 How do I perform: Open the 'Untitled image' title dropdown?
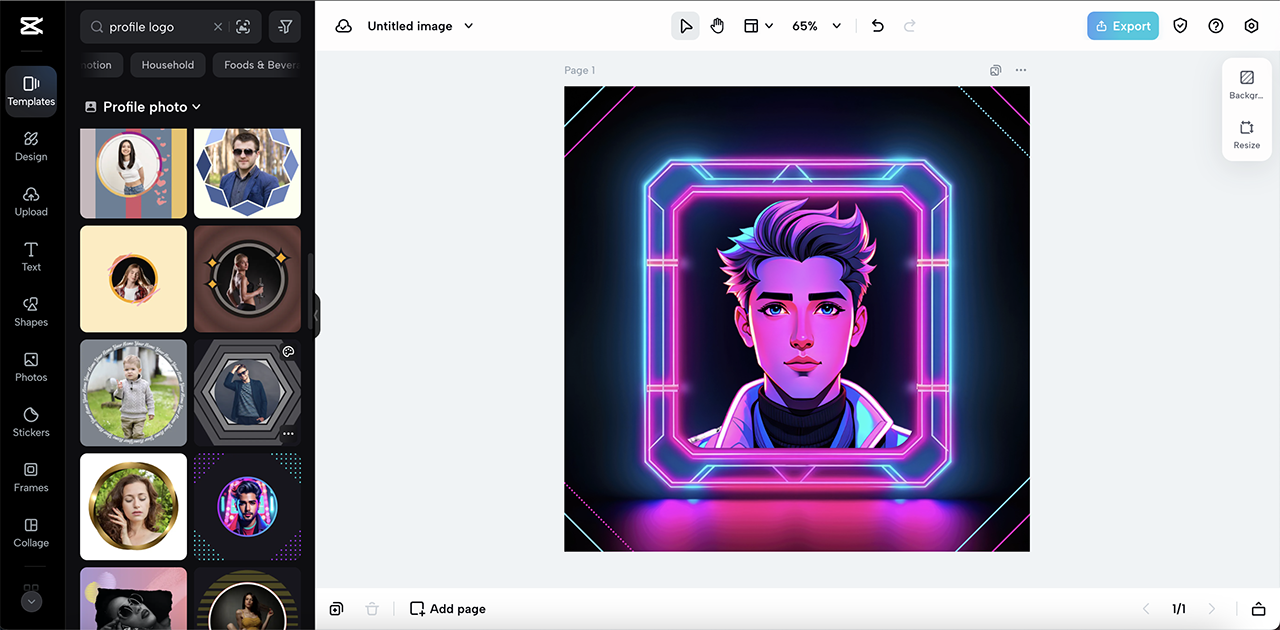420,26
